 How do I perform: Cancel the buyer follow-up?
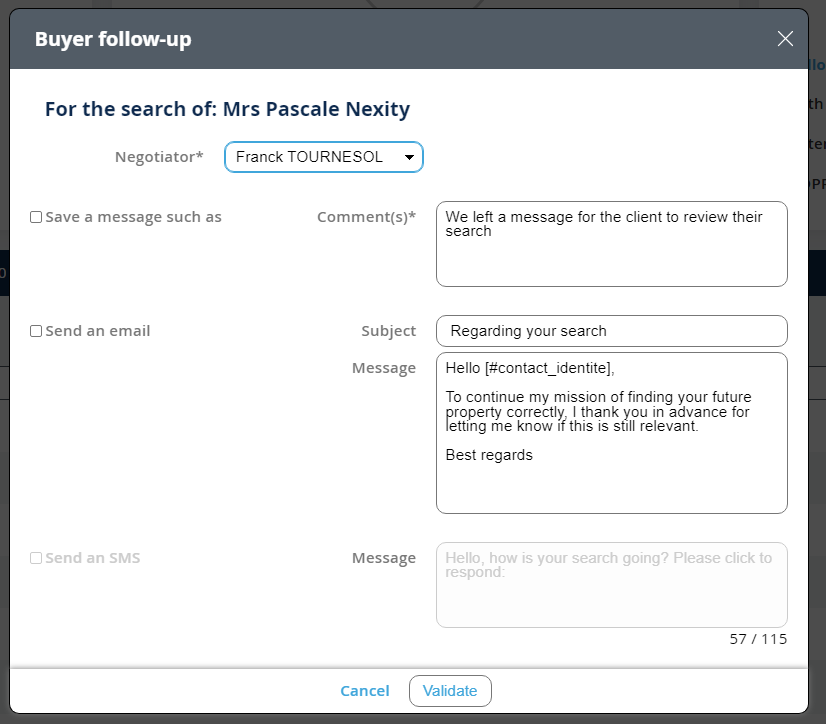[x=365, y=691]
